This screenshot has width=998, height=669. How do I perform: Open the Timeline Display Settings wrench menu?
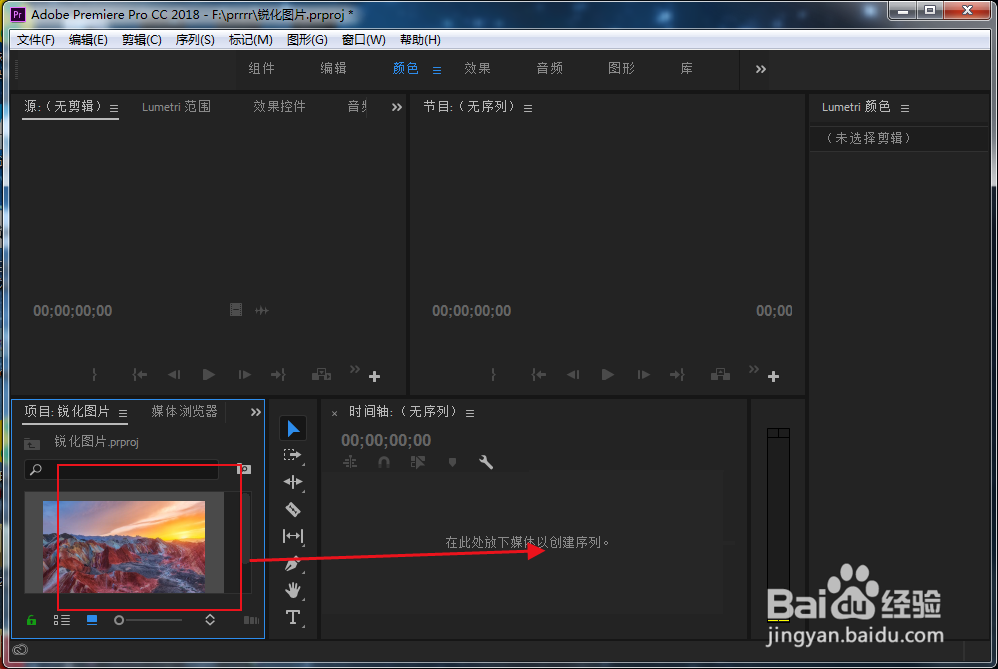click(486, 462)
